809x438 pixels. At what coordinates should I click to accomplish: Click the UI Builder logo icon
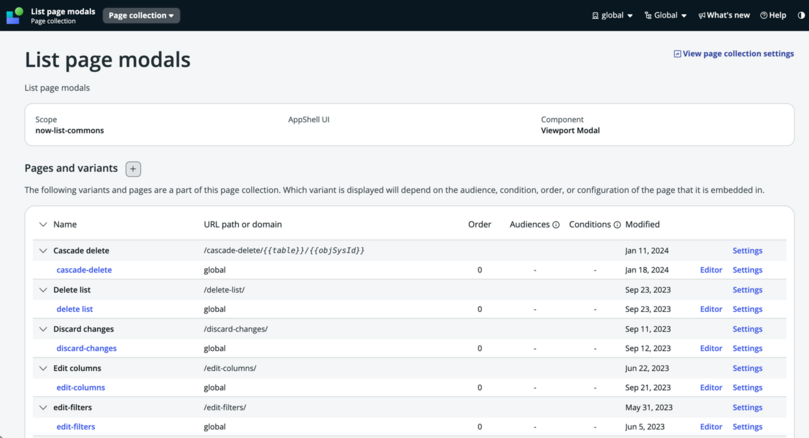click(14, 15)
